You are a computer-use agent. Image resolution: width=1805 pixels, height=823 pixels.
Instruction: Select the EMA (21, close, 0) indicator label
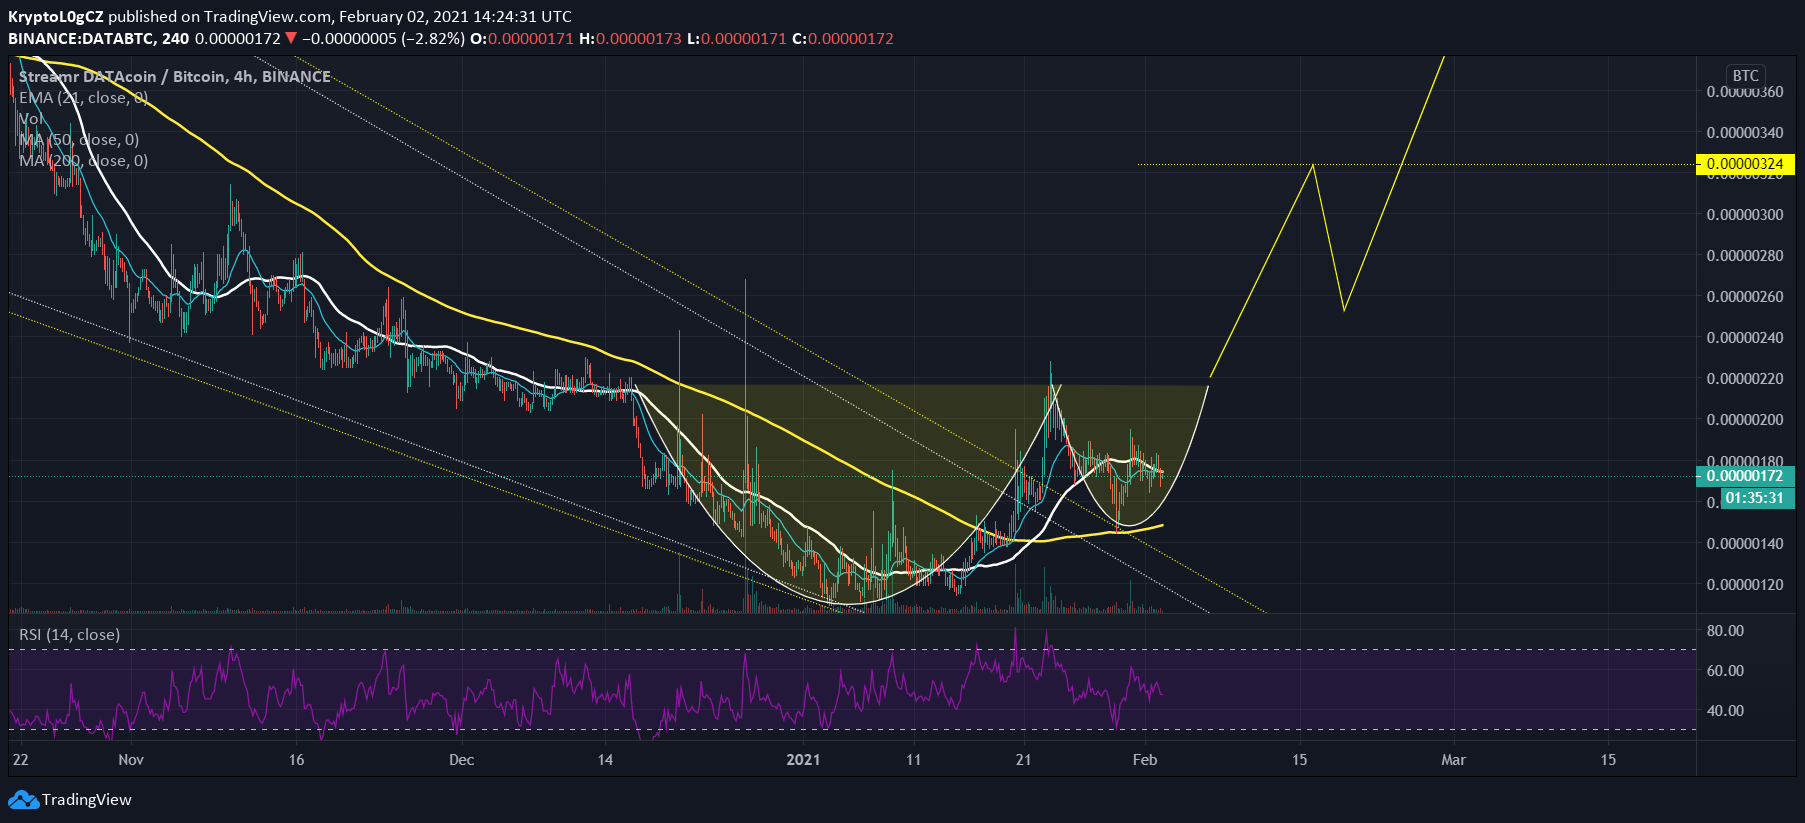[84, 97]
